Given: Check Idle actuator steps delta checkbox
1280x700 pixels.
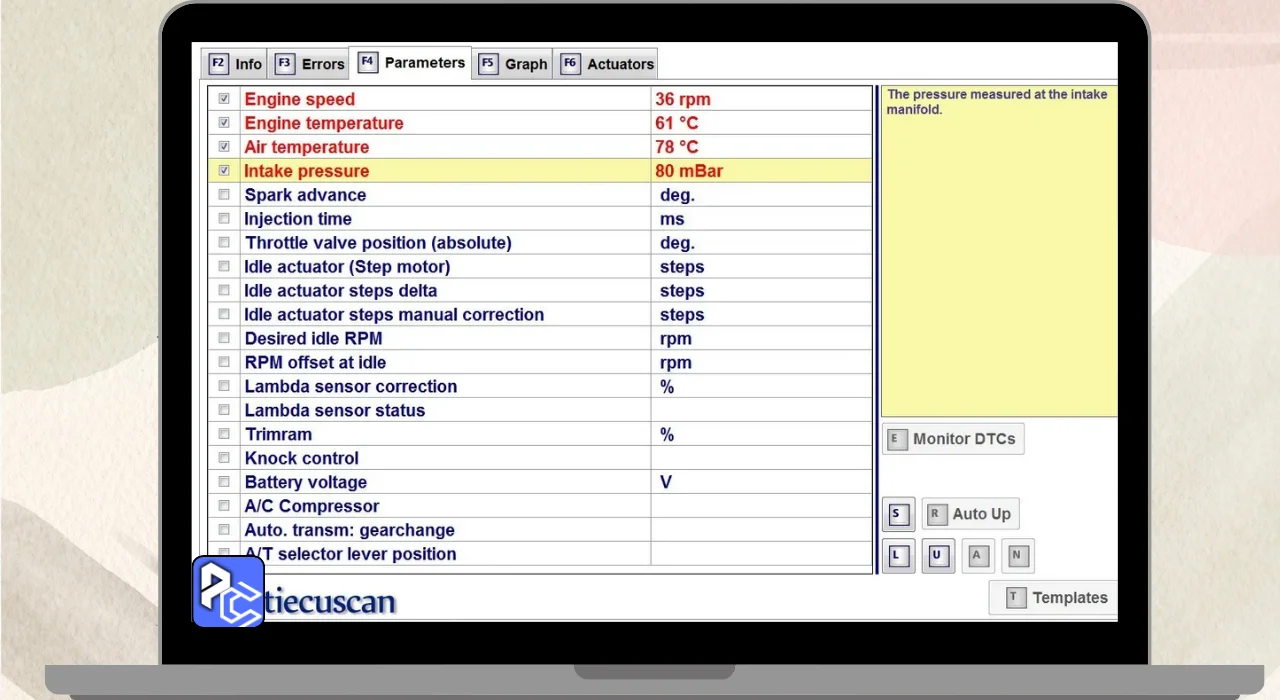Looking at the screenshot, I should click(x=224, y=291).
